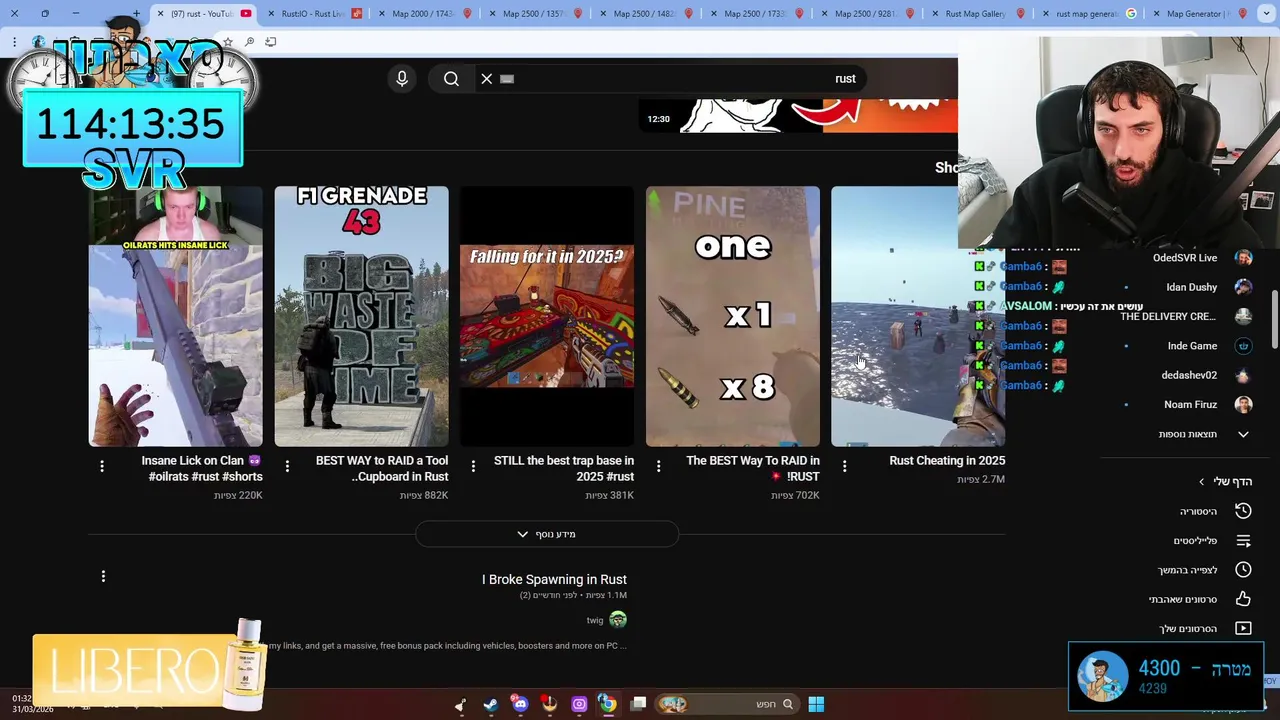
Task: Open Your videos play icon
Action: pyautogui.click(x=1243, y=628)
